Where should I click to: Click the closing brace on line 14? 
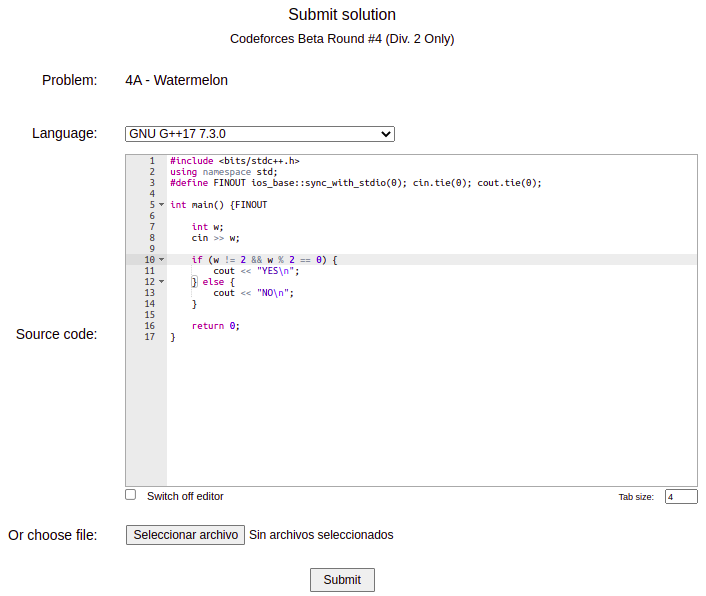click(x=194, y=304)
